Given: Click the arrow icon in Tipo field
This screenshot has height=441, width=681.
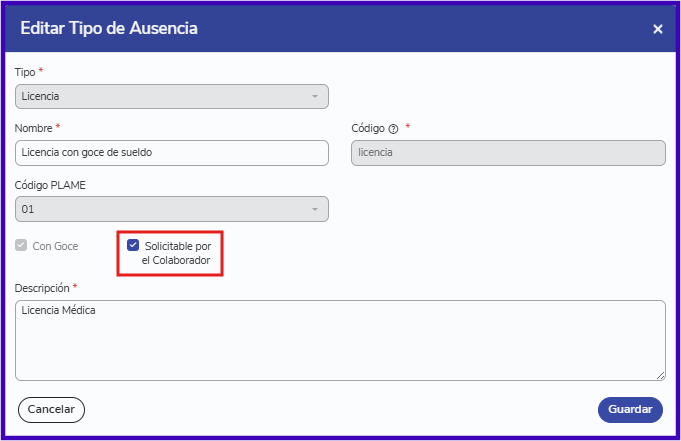Looking at the screenshot, I should coord(315,96).
